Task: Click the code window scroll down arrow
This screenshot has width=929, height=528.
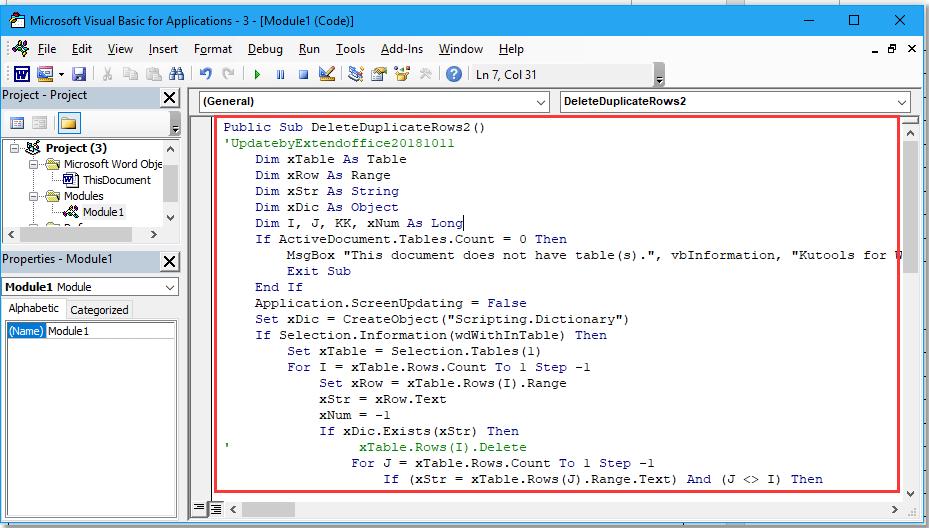Action: tap(911, 493)
